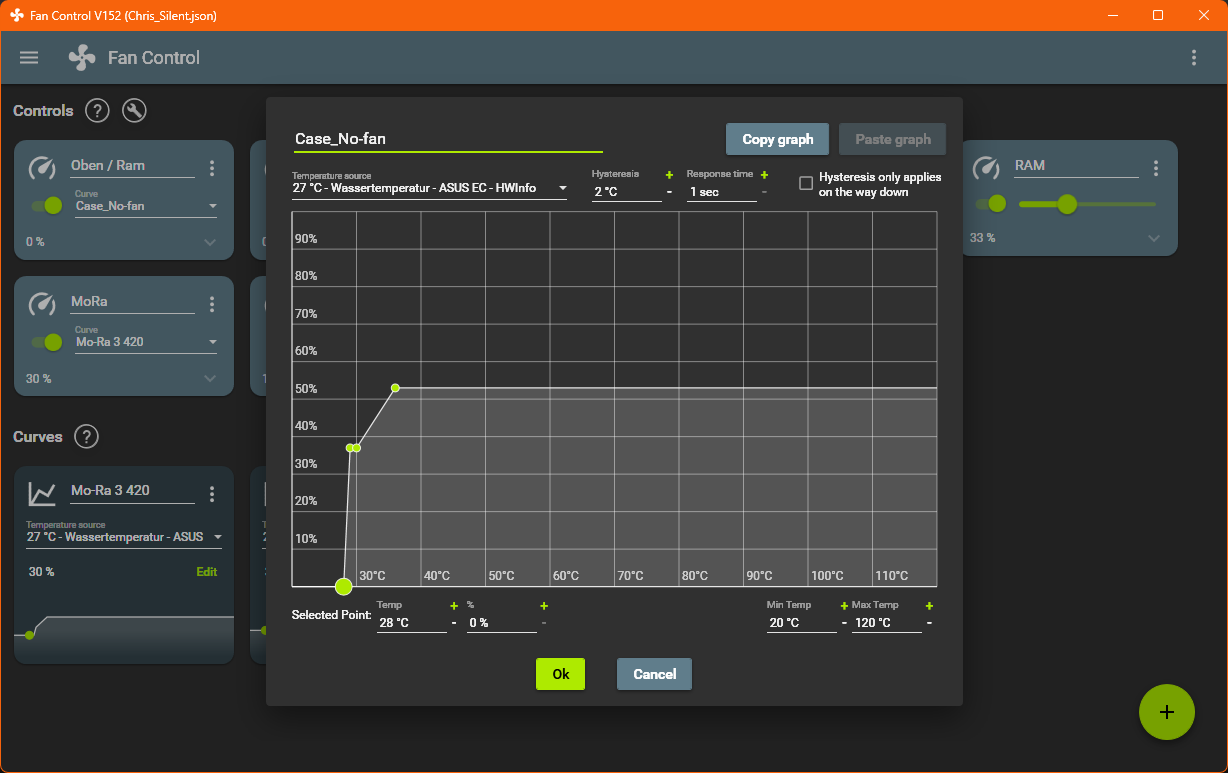
Task: Click the Fan Control fan logo
Action: (x=82, y=58)
